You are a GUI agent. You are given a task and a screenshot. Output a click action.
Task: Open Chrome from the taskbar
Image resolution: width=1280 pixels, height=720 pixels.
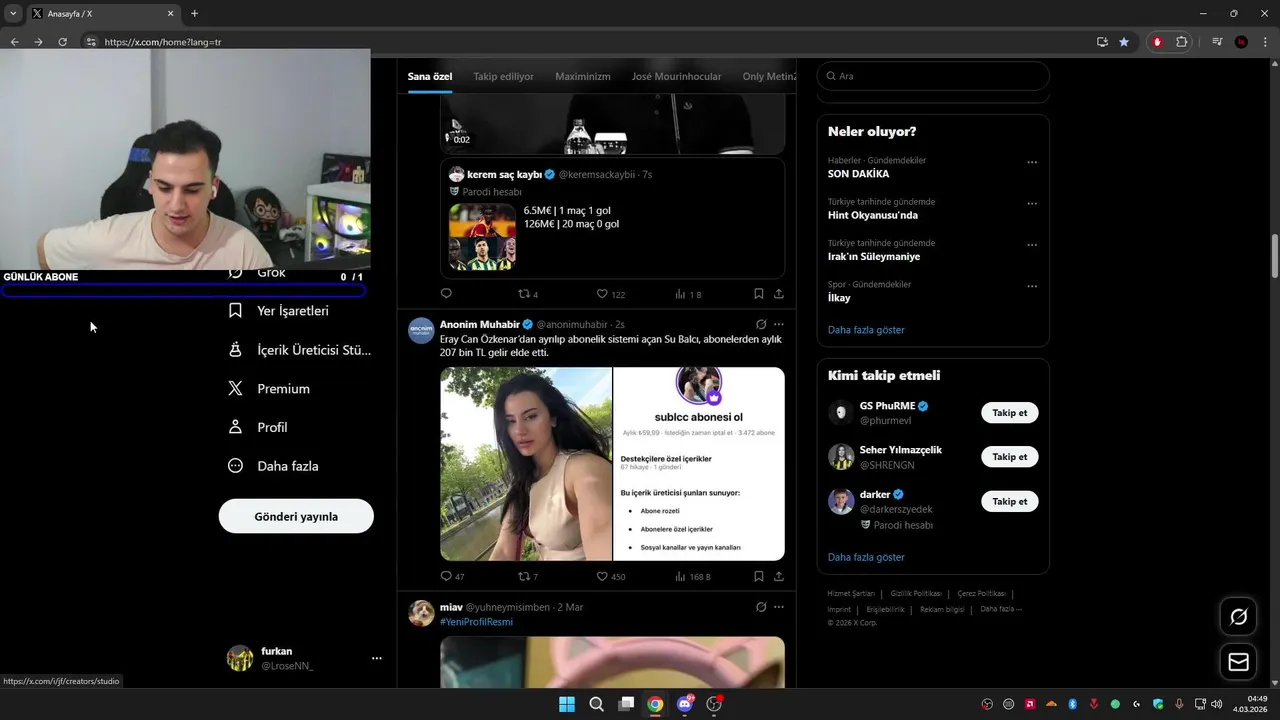tap(655, 704)
